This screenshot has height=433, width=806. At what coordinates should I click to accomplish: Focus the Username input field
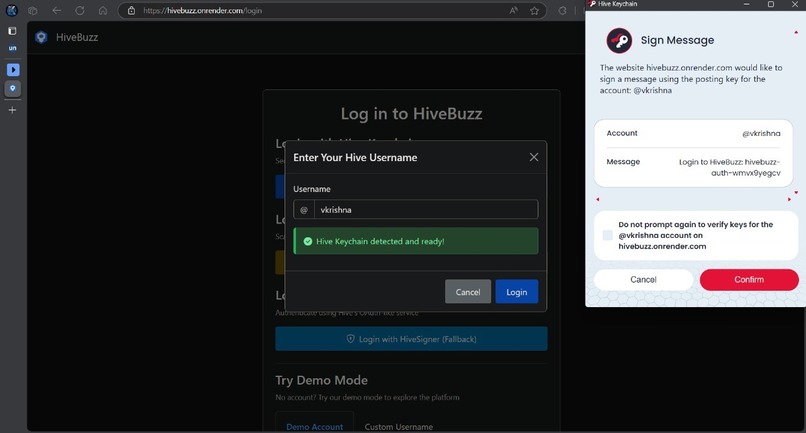click(x=426, y=210)
